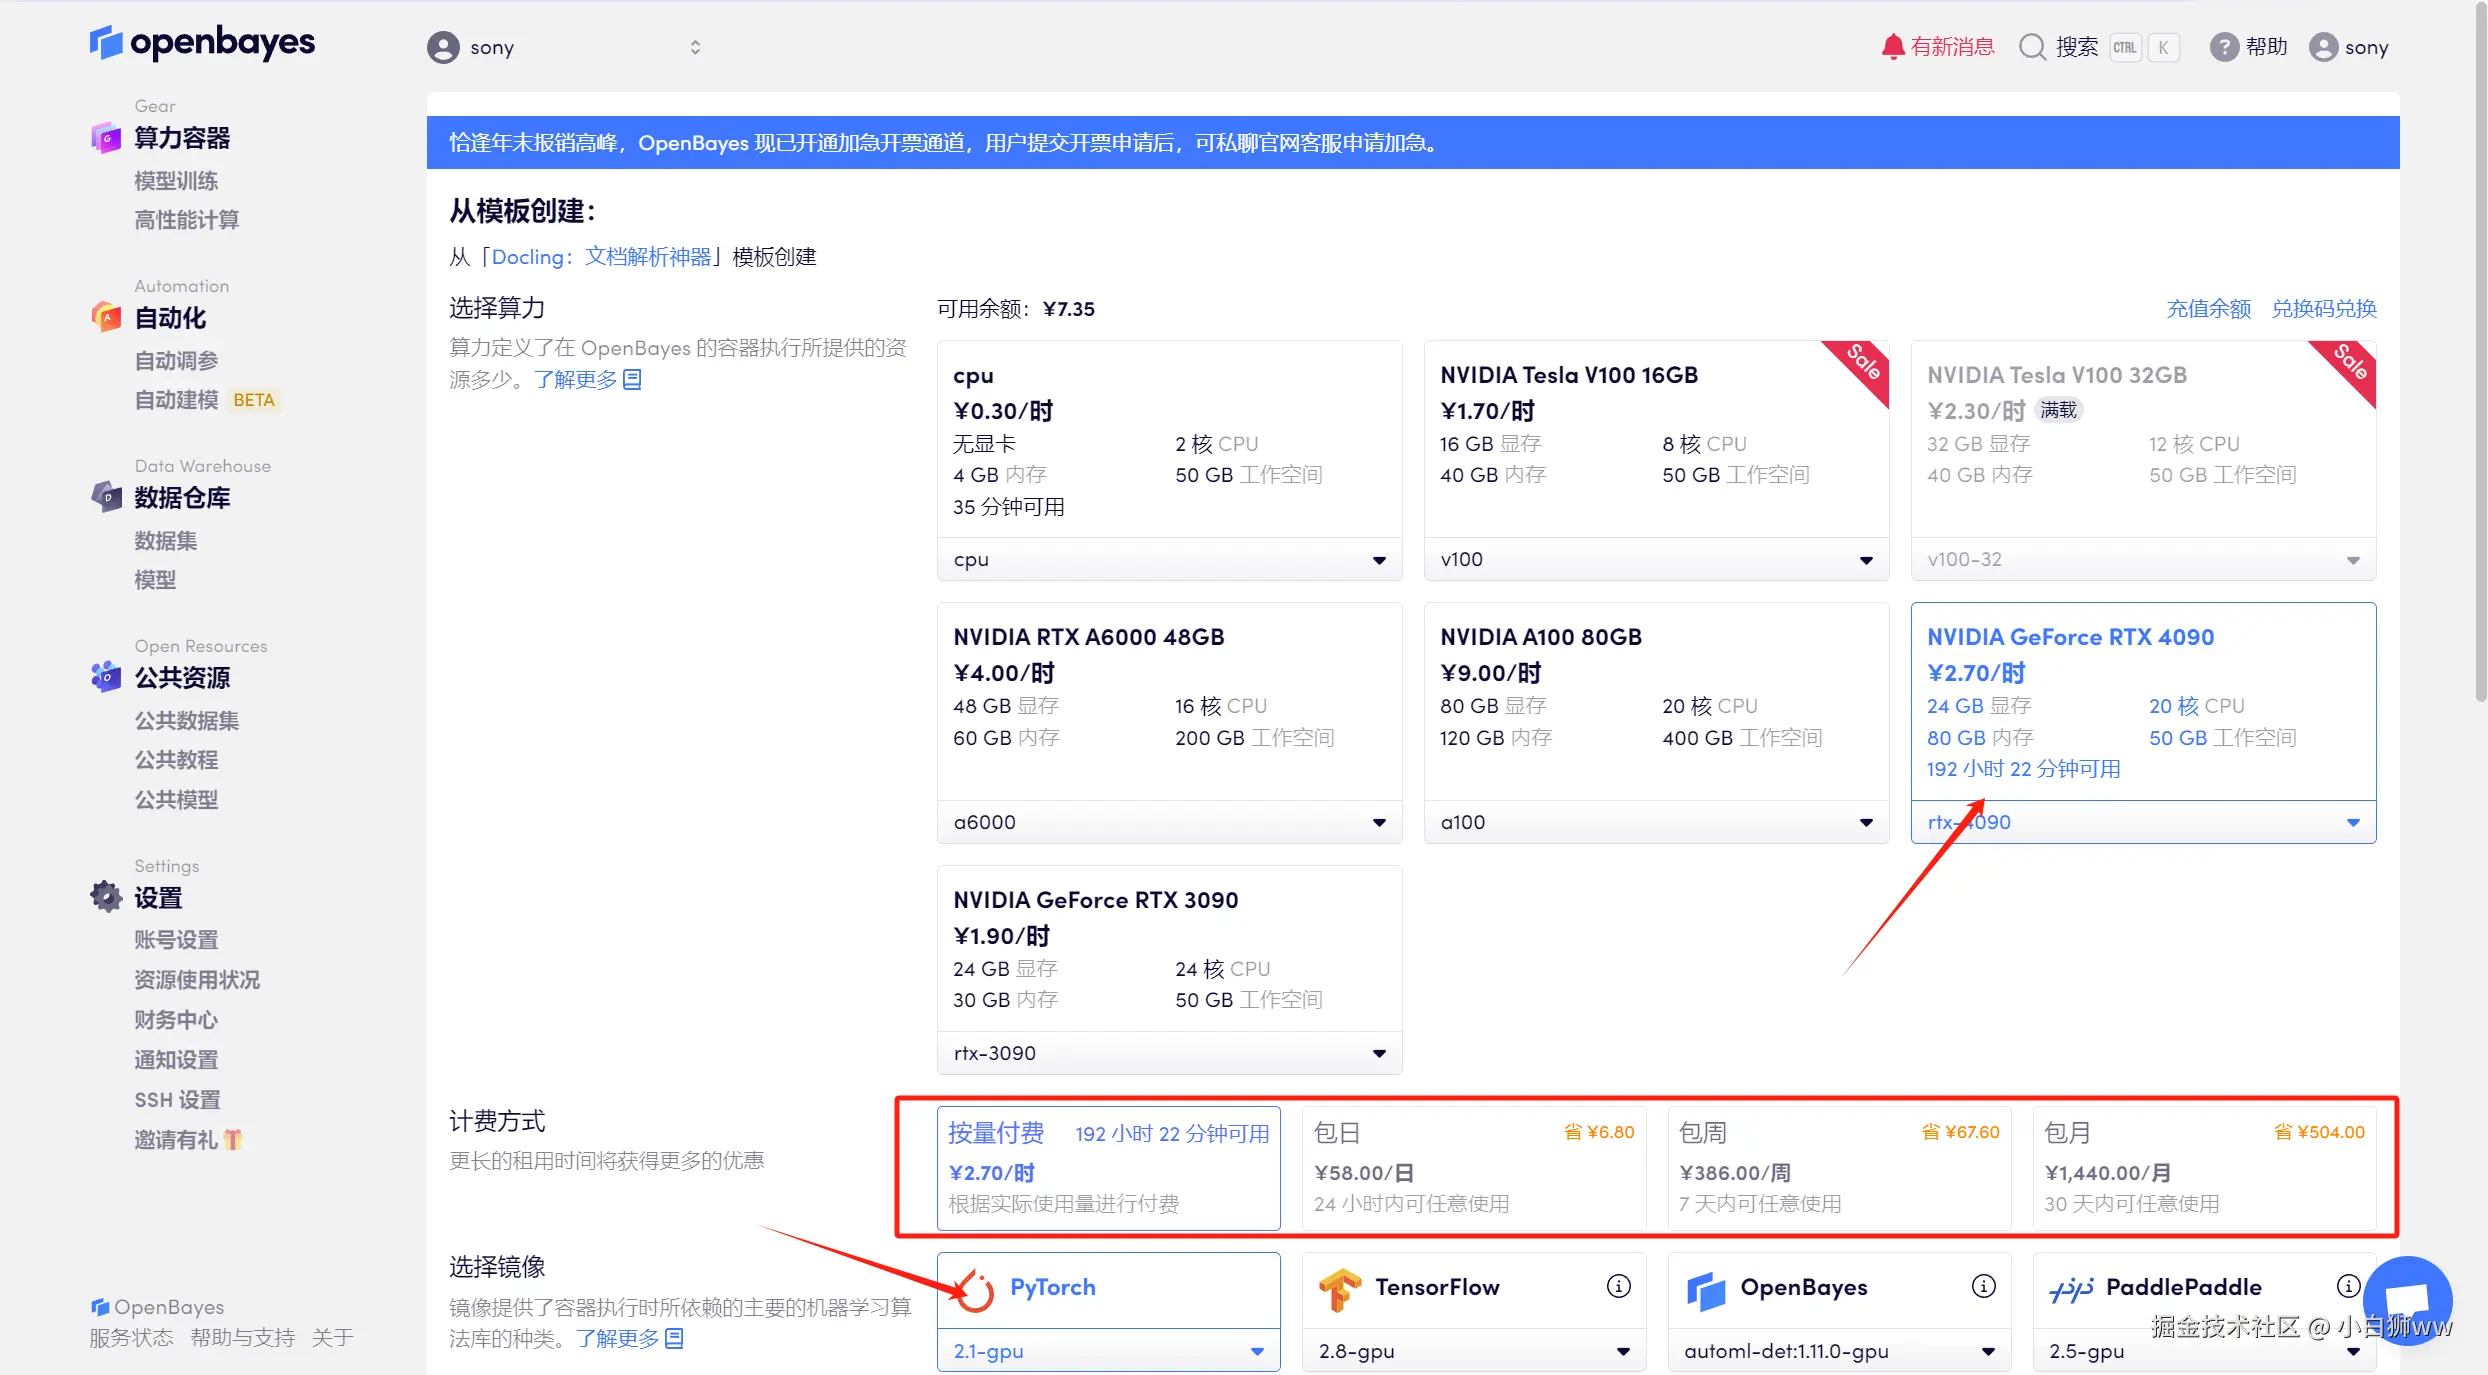Viewport: 2488px width, 1375px height.
Task: Expand the rtx-4090 dropdown arrow
Action: pos(2353,822)
